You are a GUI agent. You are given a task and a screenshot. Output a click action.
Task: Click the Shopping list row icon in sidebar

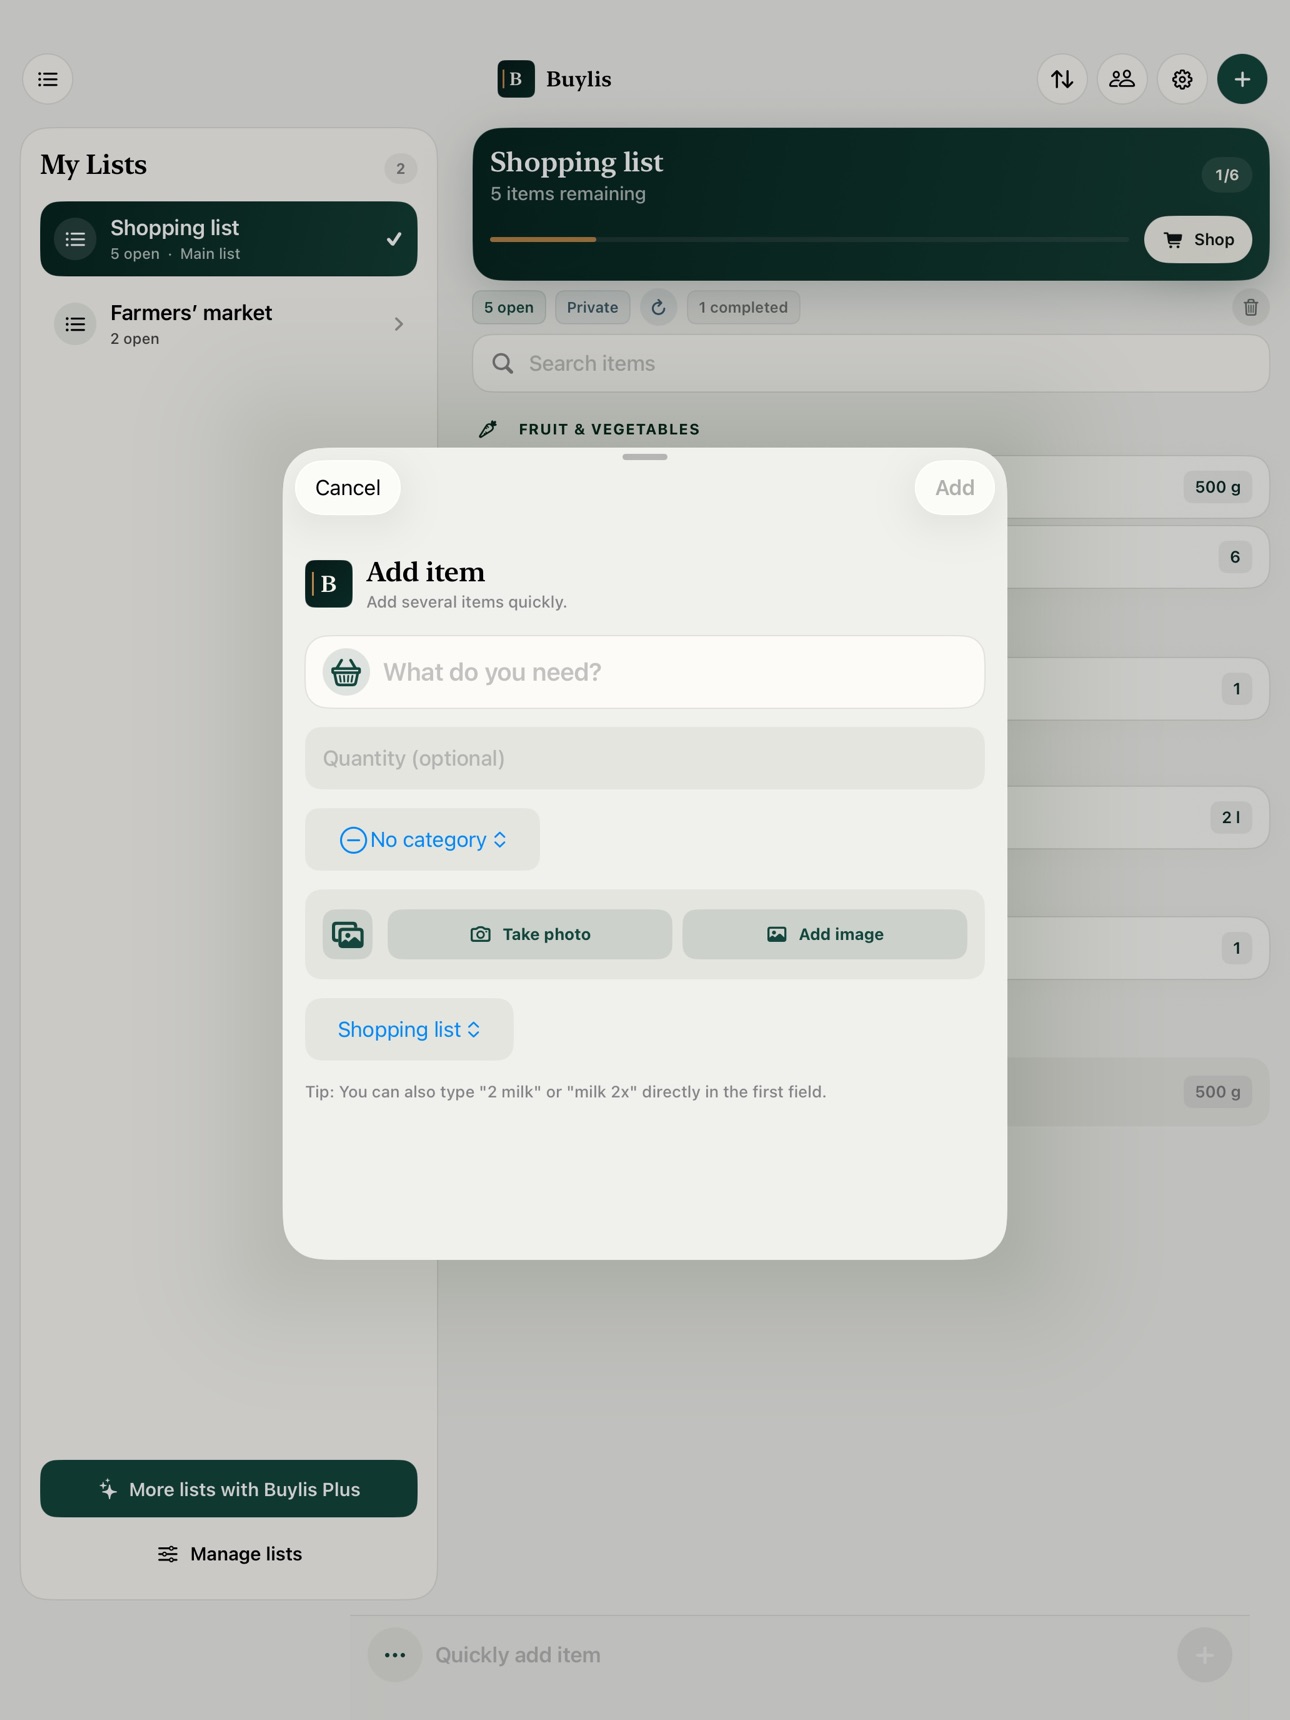pos(75,239)
